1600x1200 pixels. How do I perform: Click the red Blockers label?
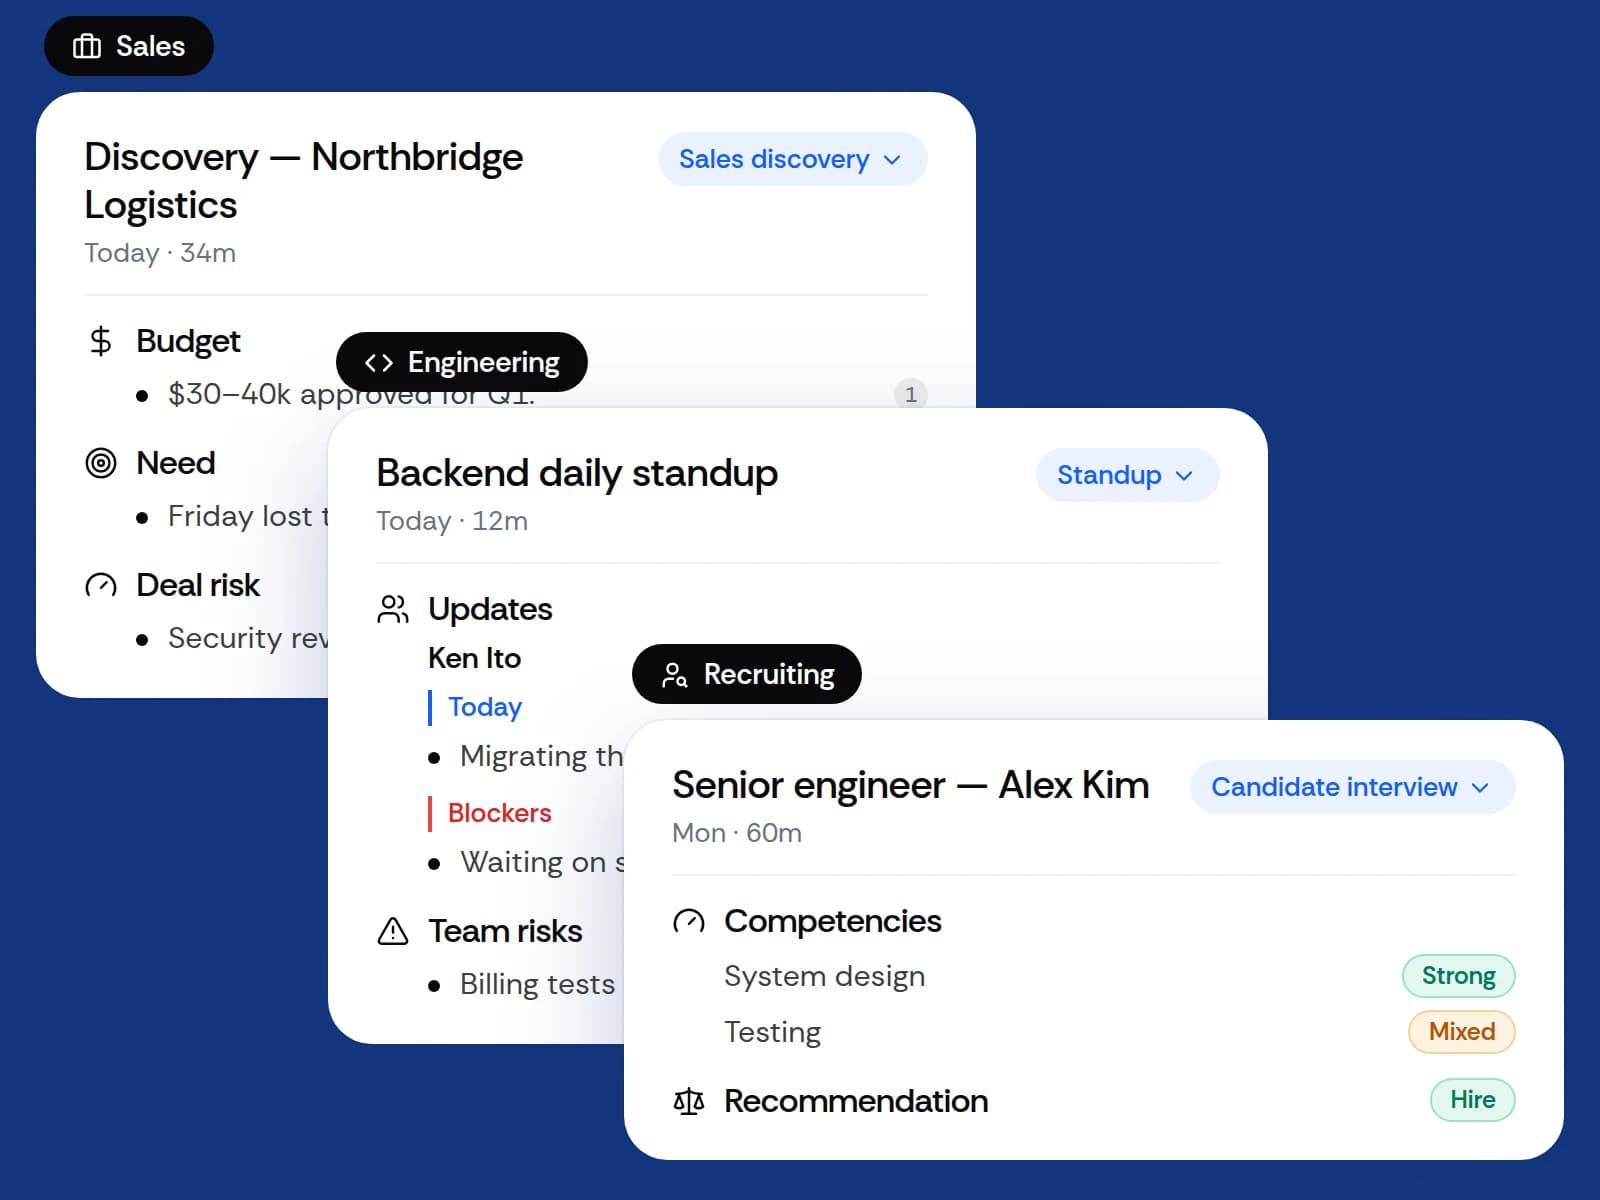(x=500, y=813)
